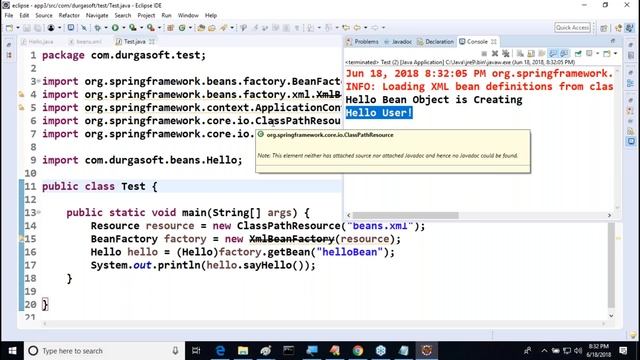Image resolution: width=640 pixels, height=360 pixels.
Task: Click the New file toolbar icon
Action: pyautogui.click(x=9, y=28)
